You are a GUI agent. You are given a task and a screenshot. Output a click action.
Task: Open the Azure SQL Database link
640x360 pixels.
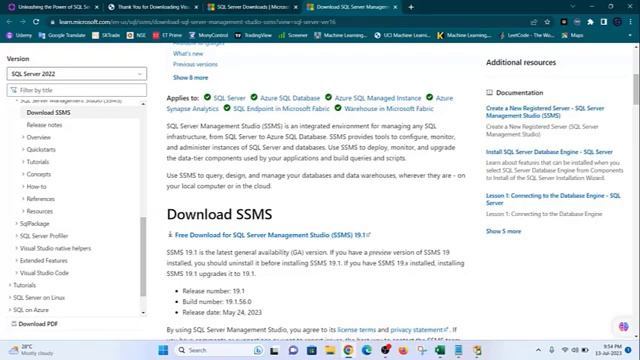click(x=290, y=98)
